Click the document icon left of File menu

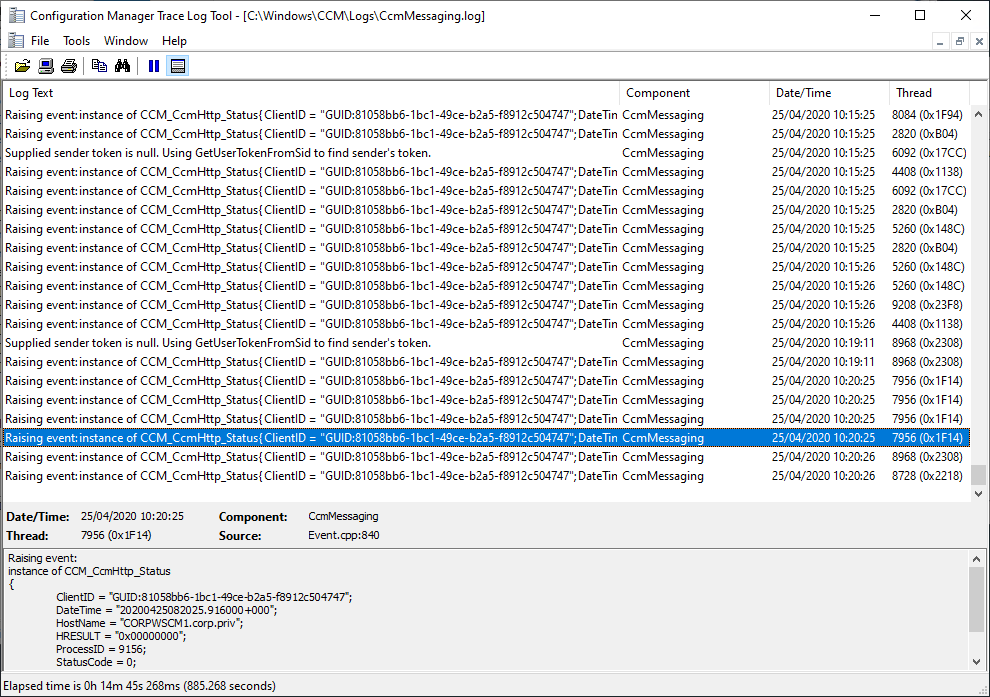coord(15,41)
